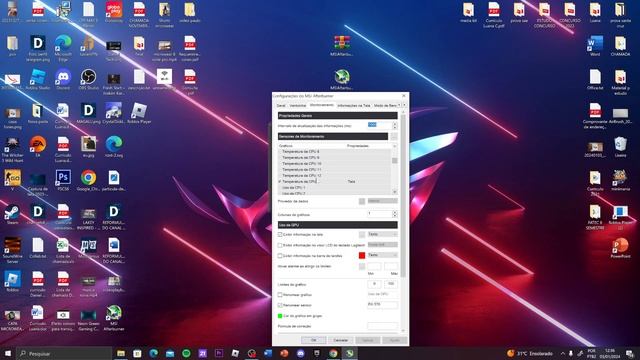Open the Steam desktop shortcut
Image resolution: width=640 pixels, height=360 pixels.
(12, 214)
